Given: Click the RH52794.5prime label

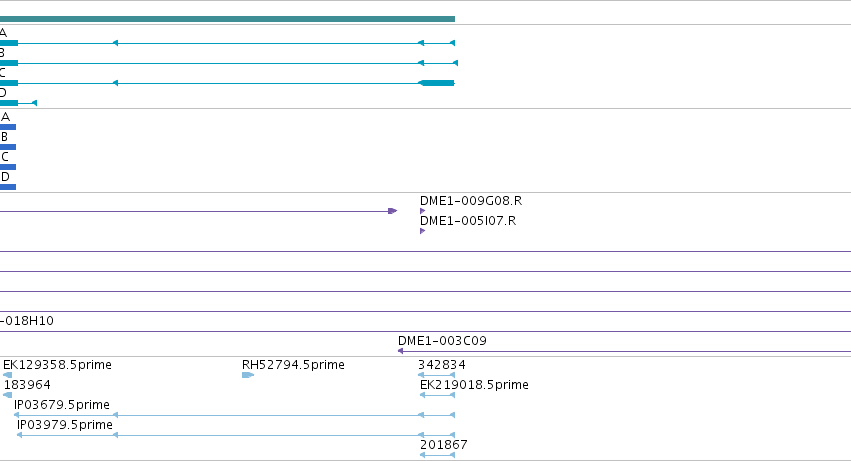Looking at the screenshot, I should (293, 365).
